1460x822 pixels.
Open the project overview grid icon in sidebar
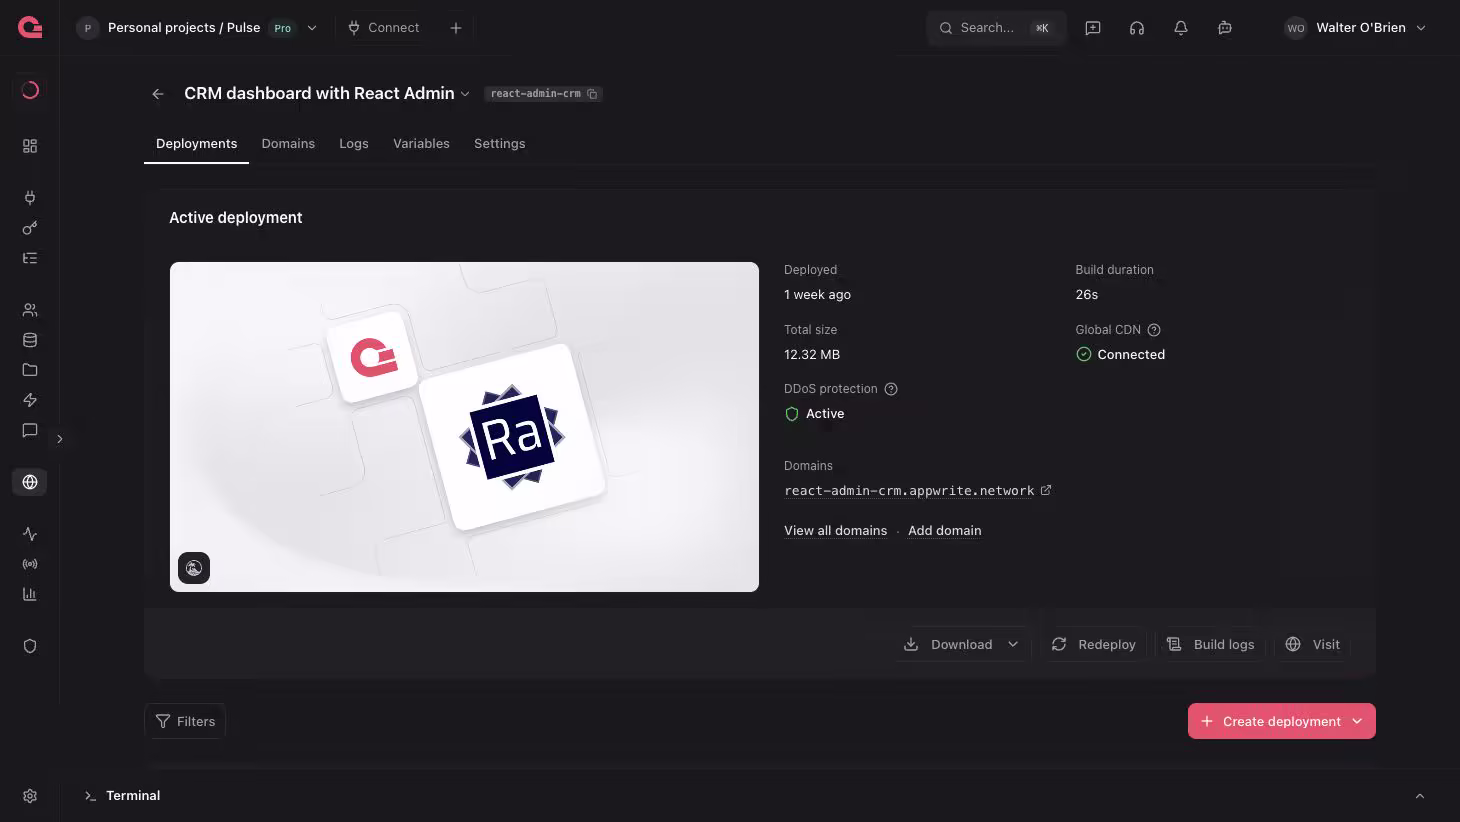[x=30, y=146]
